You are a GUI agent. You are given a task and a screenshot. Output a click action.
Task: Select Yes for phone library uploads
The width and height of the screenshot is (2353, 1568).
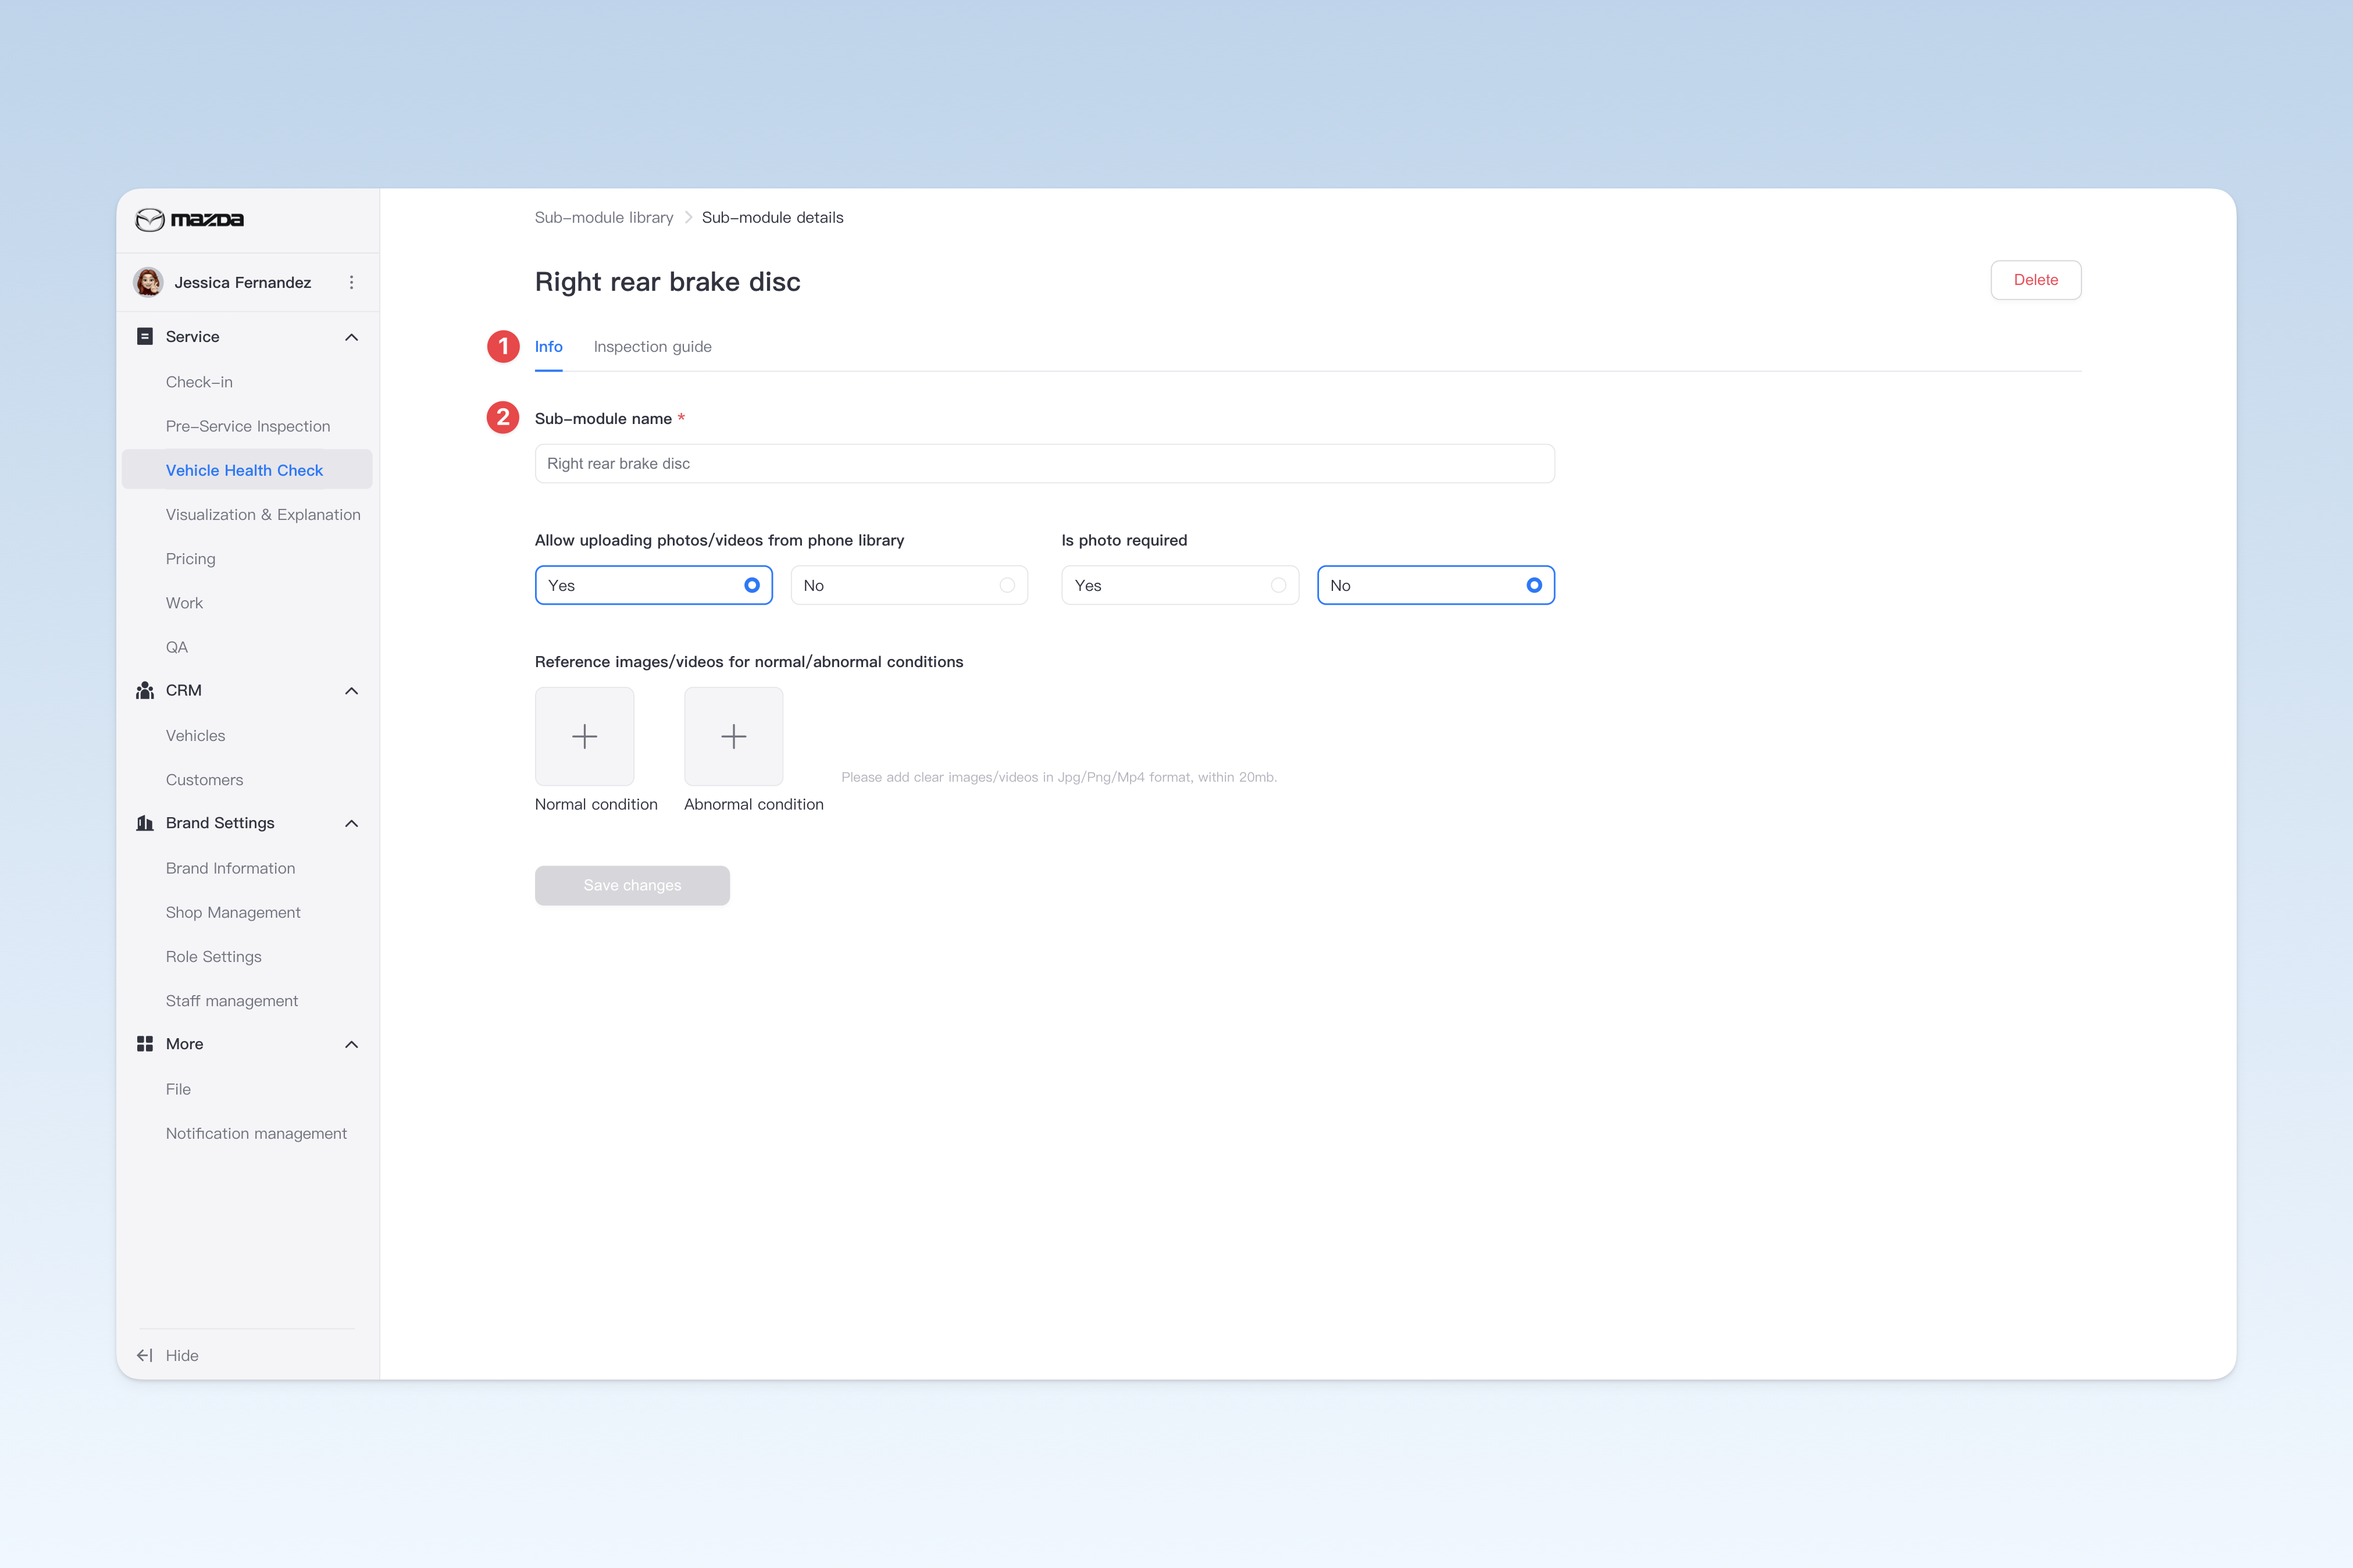point(654,586)
